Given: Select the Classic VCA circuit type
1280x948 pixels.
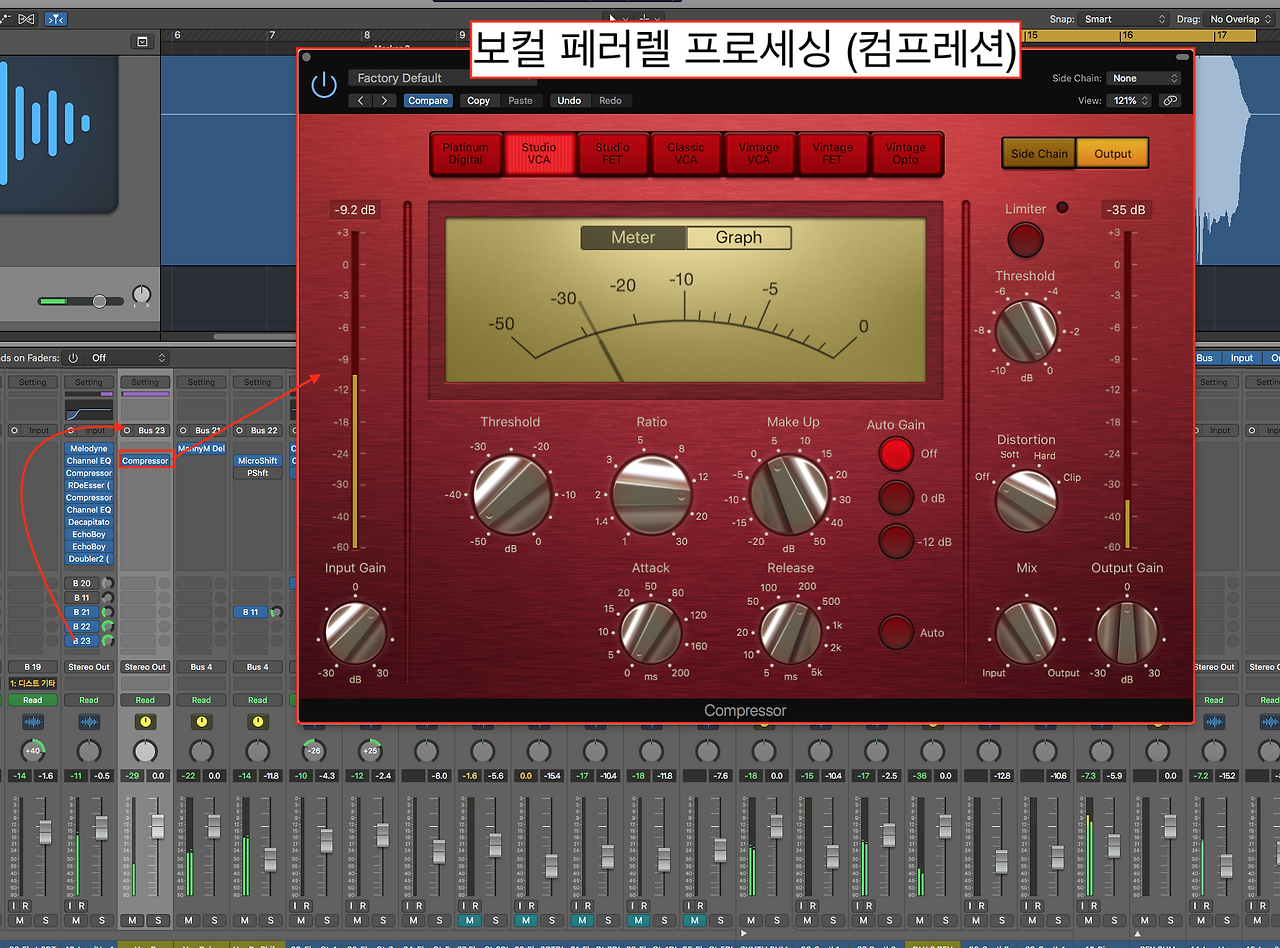Looking at the screenshot, I should pos(686,153).
